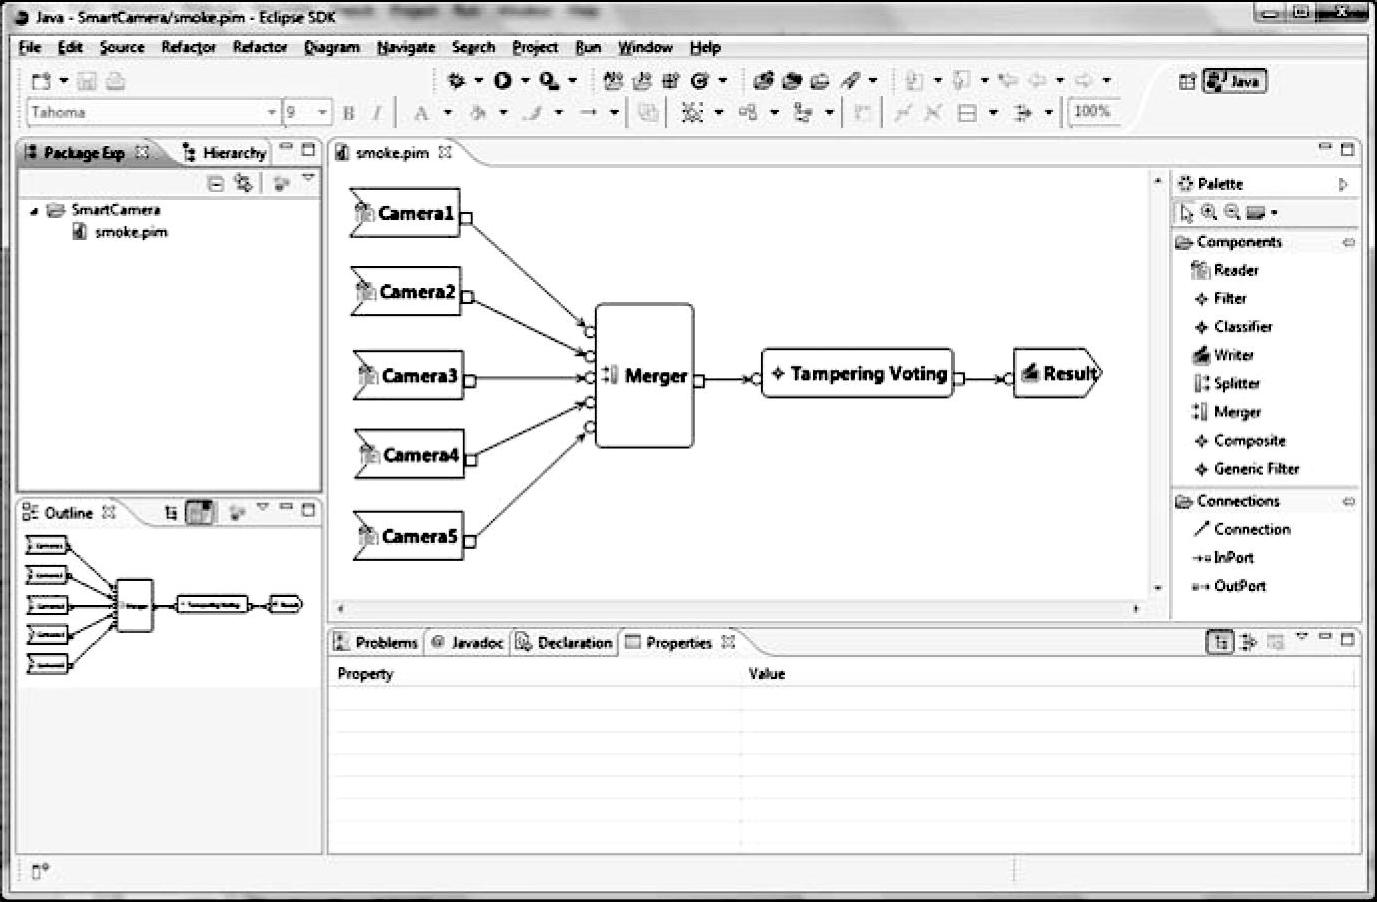1377x902 pixels.
Task: Collapse the Connections palette drawer
Action: click(1348, 501)
